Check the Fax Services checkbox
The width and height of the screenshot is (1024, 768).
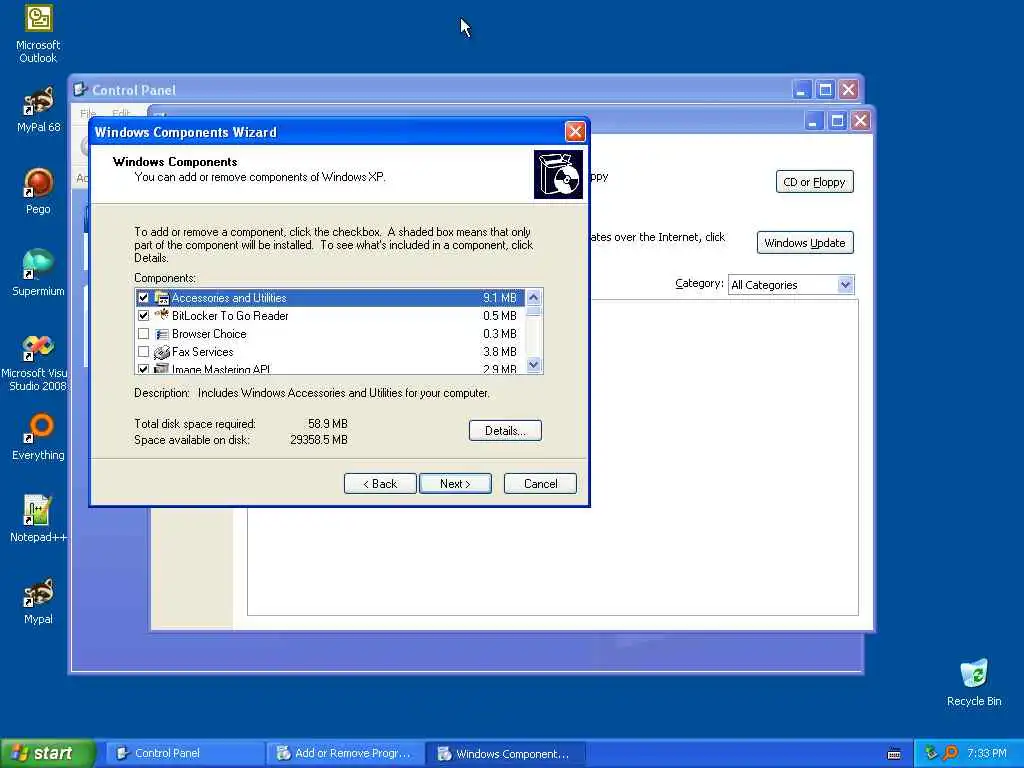(143, 352)
